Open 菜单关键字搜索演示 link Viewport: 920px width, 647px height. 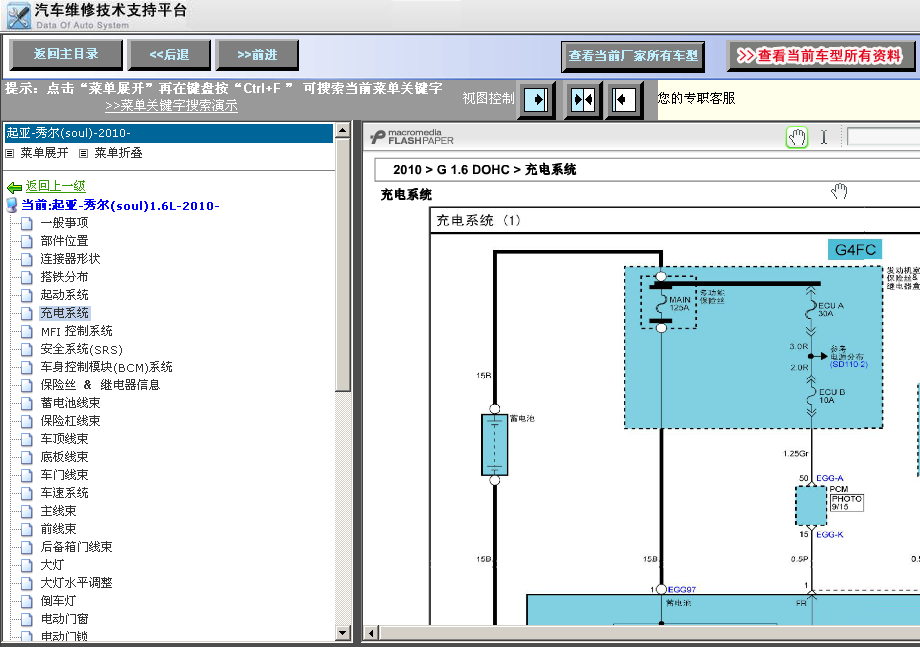tap(171, 106)
